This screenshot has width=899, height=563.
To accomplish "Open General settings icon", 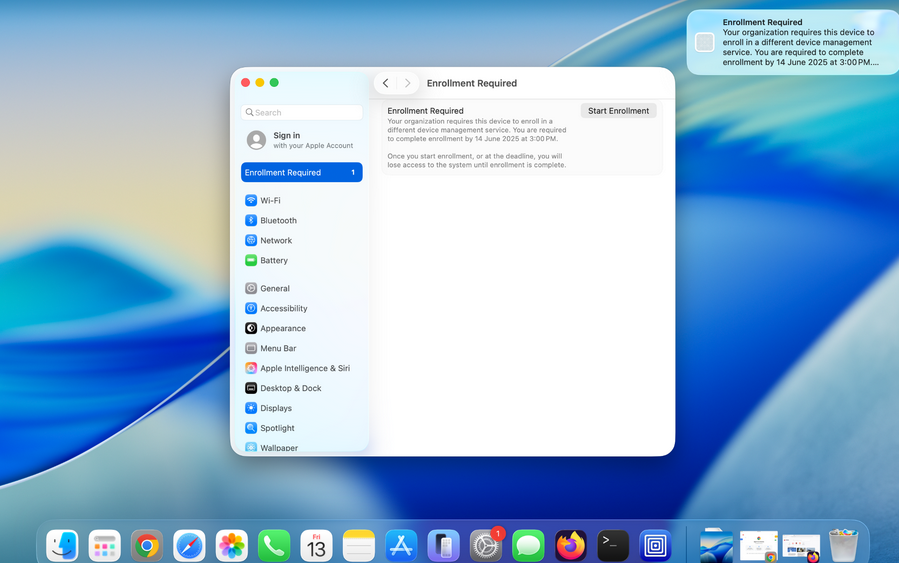I will tap(251, 288).
